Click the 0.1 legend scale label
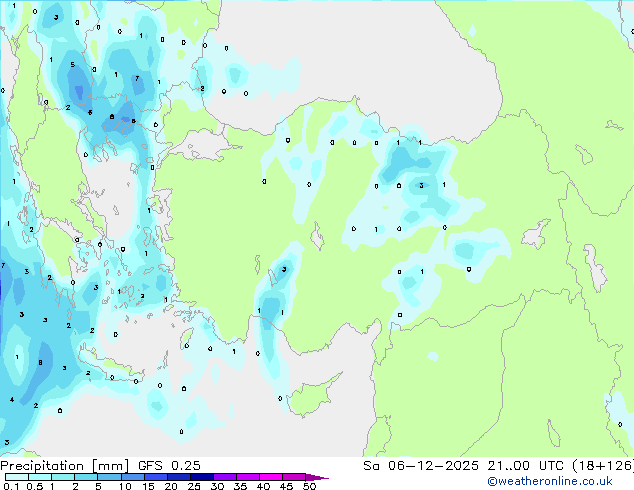Viewport: 634px width, 490px height. click(11, 486)
